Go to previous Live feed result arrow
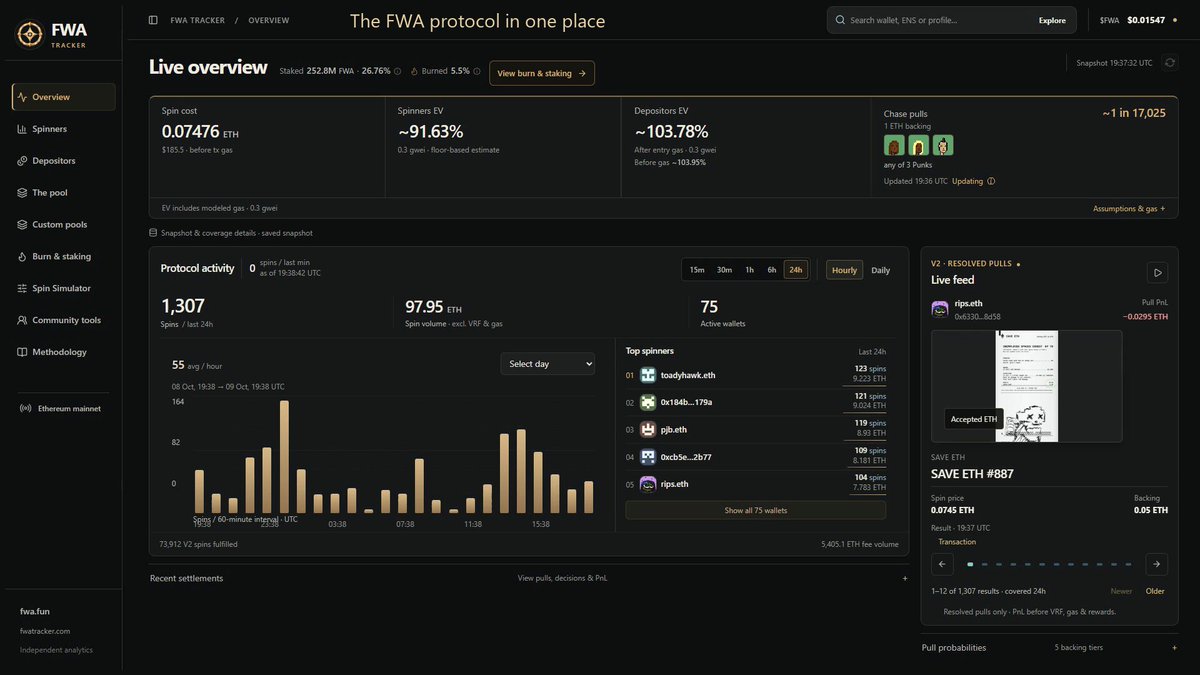This screenshot has width=1200, height=675. point(942,564)
